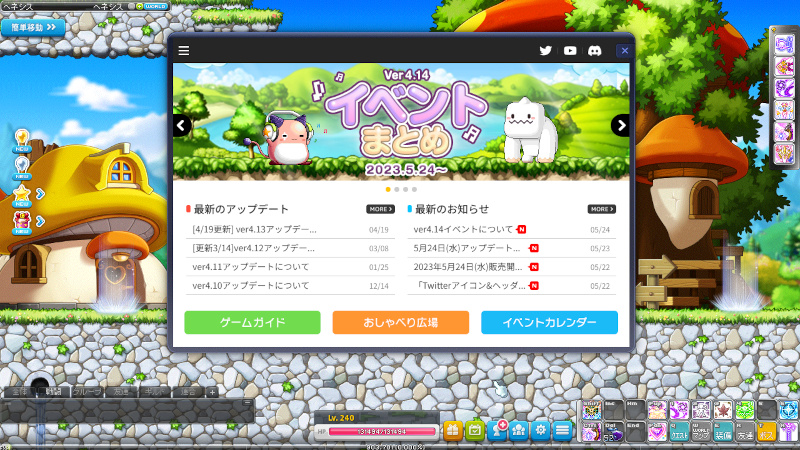
Task: Use the red maple leaf skill slot
Action: [723, 410]
